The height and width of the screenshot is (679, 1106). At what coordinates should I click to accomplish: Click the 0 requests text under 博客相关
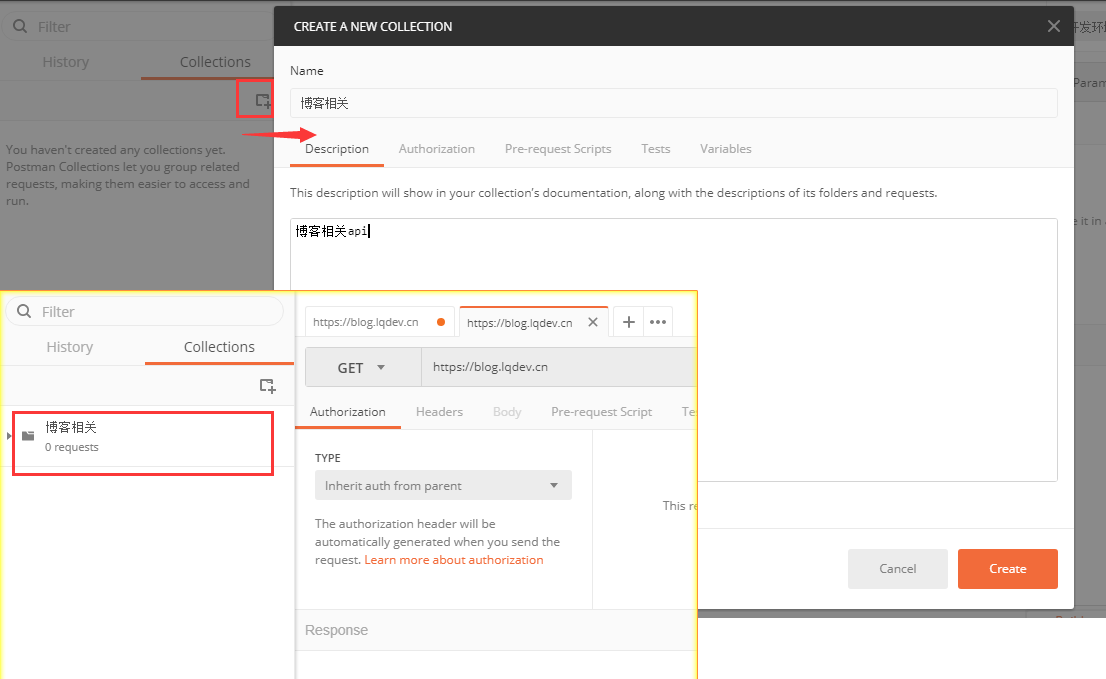(x=72, y=447)
